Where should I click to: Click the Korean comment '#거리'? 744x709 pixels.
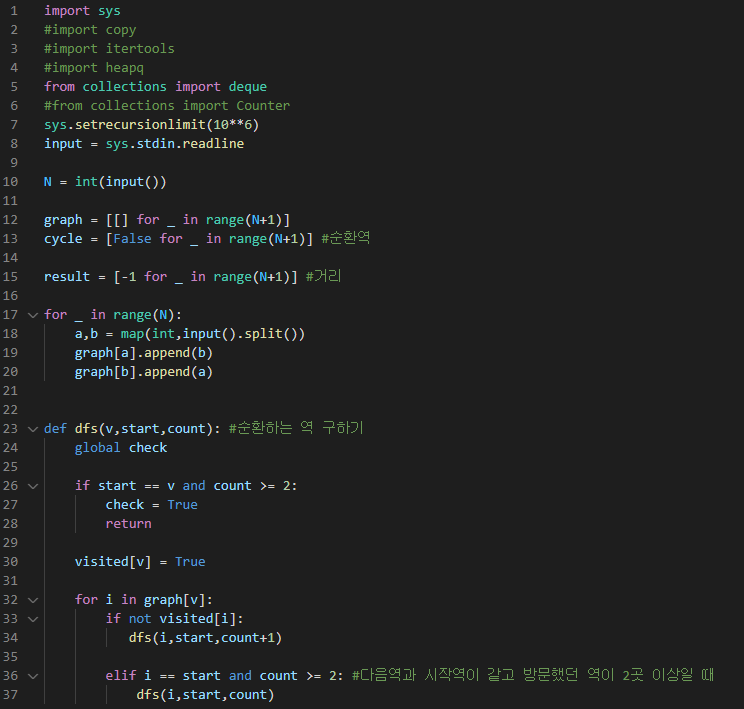[324, 276]
